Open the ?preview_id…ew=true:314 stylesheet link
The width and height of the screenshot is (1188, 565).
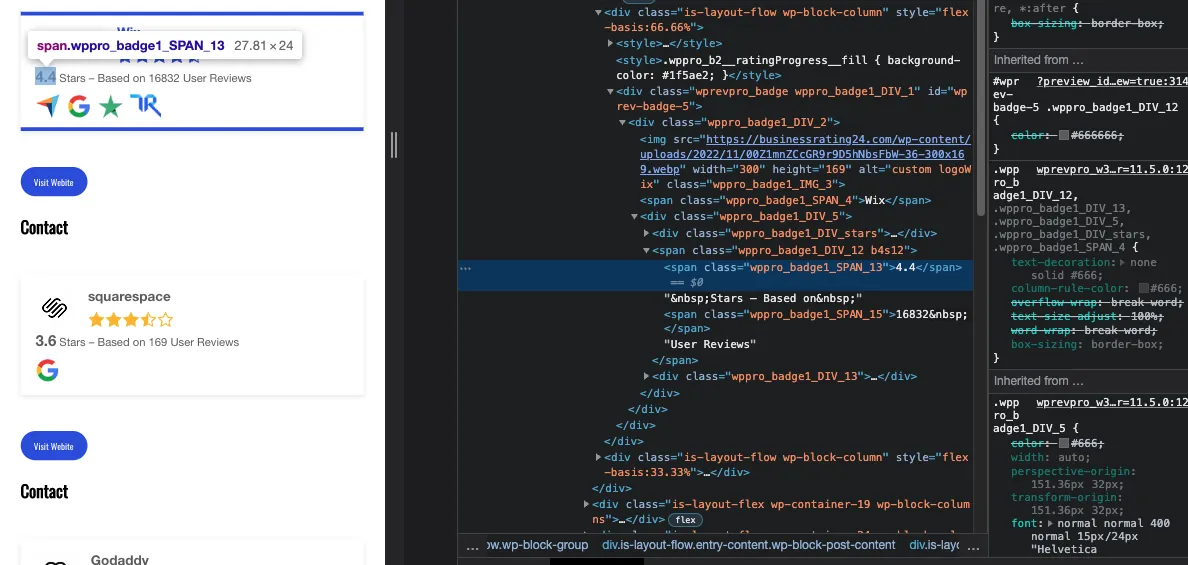(1112, 82)
